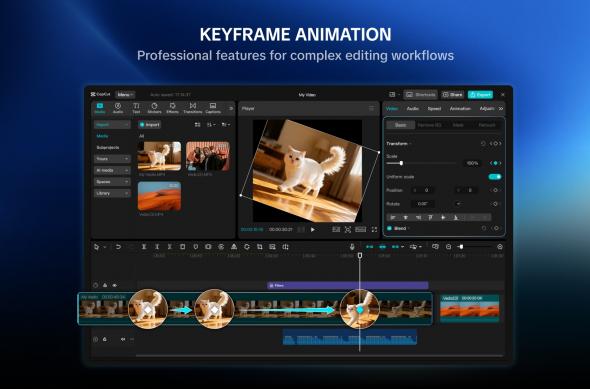Collapse the Import sidebar dropdown
Viewport: 590px width, 389px height.
tap(112, 125)
